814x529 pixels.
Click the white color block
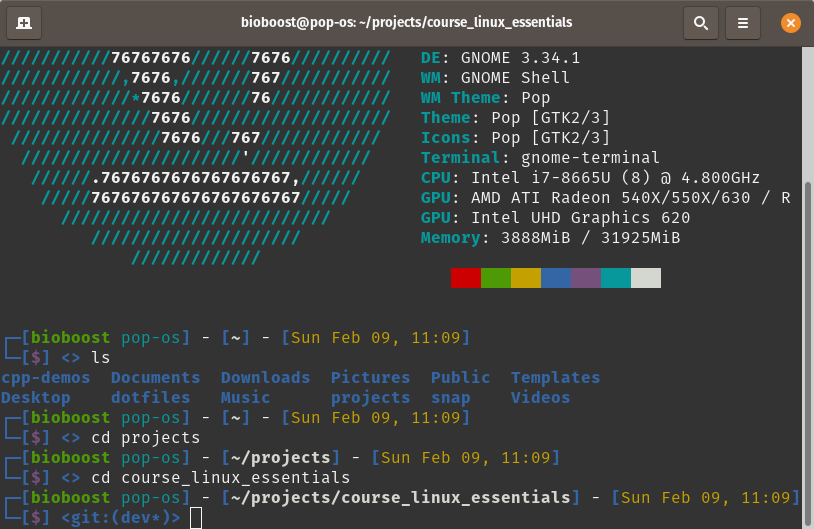click(x=646, y=278)
